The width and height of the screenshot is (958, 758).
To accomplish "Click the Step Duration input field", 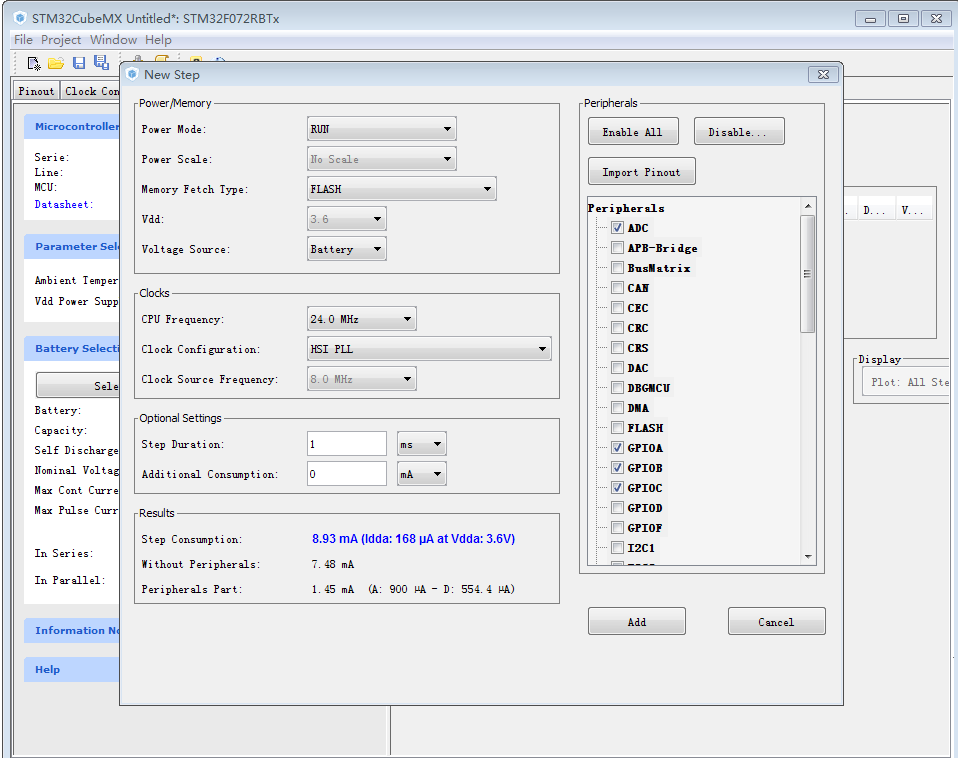I will (346, 444).
